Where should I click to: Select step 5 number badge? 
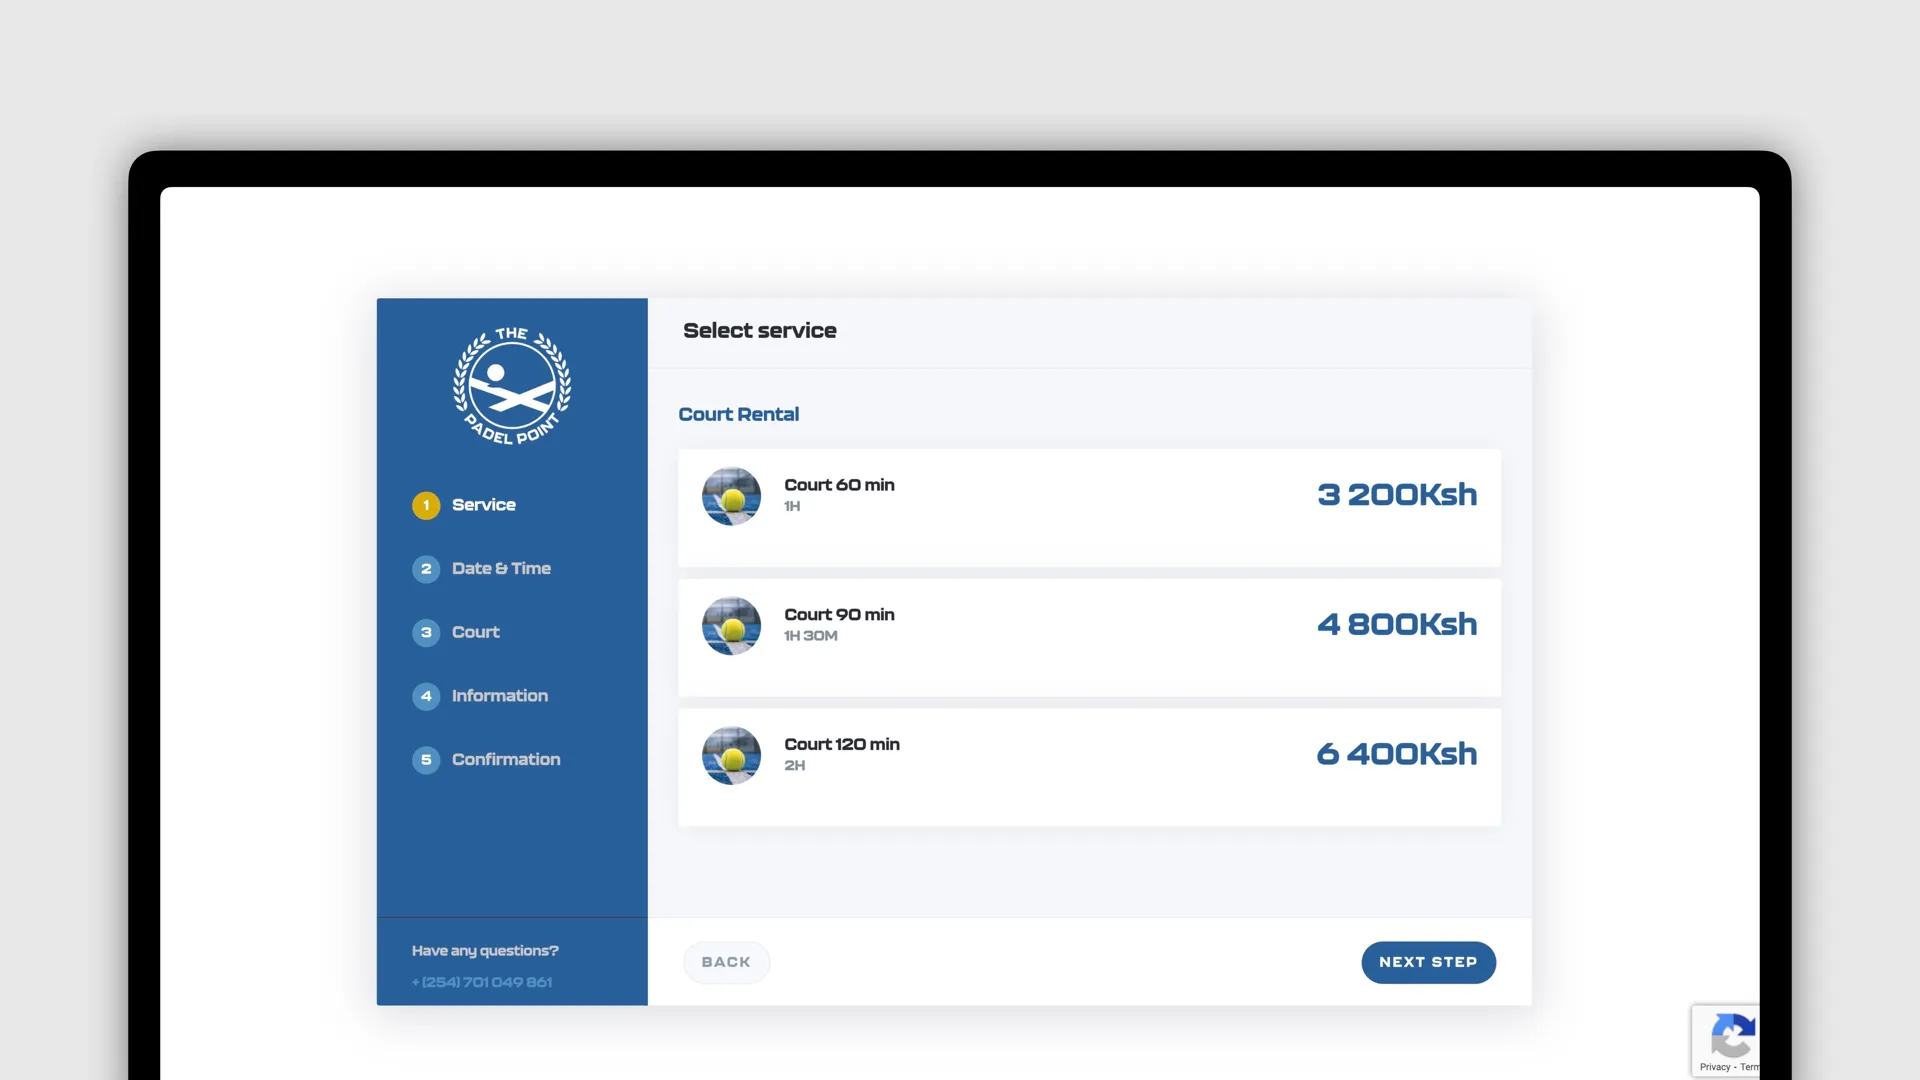tap(426, 760)
